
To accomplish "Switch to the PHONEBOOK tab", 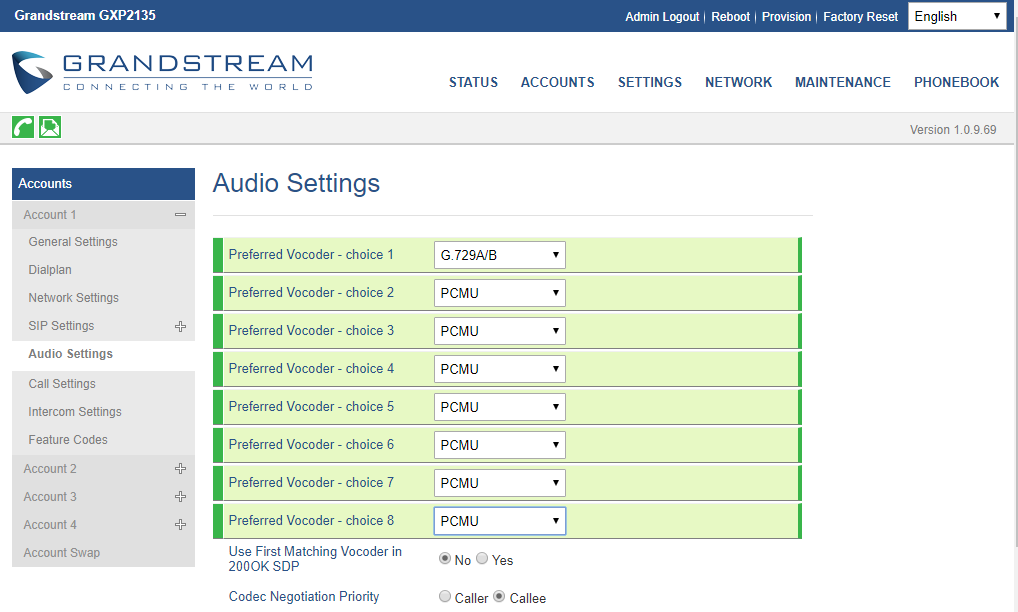I will point(956,83).
